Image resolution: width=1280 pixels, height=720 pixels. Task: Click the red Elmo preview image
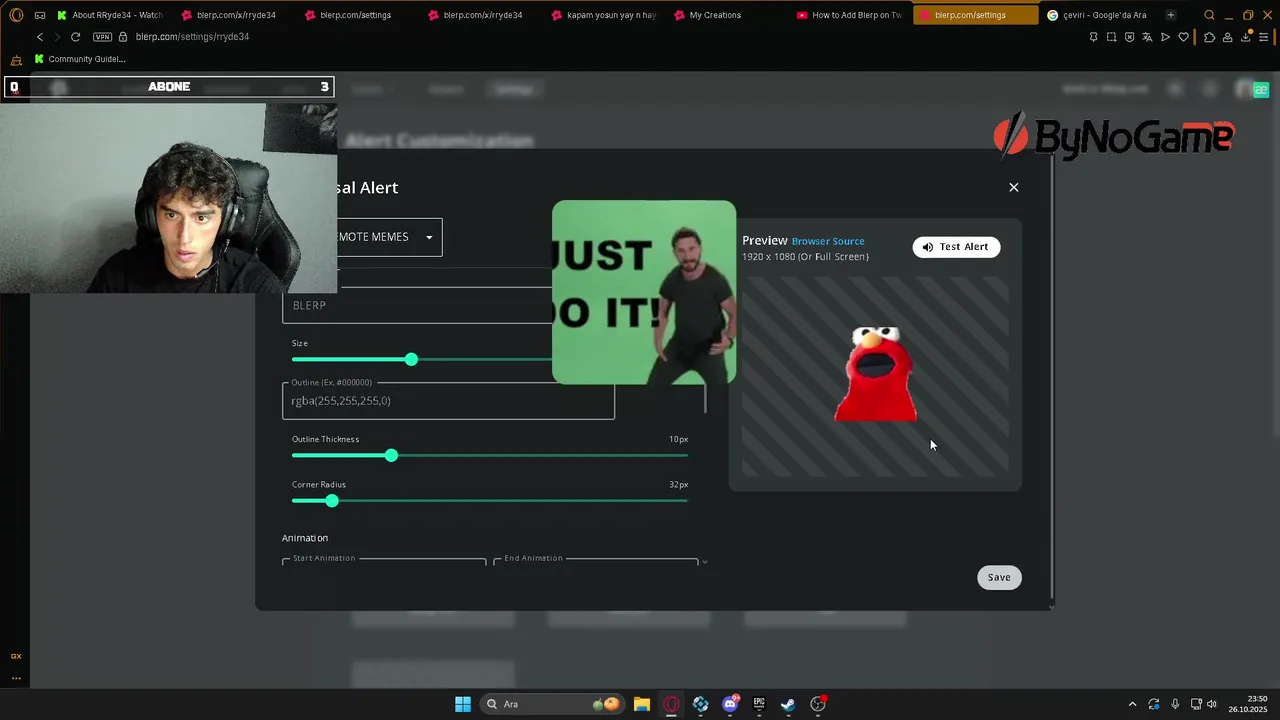click(x=875, y=374)
